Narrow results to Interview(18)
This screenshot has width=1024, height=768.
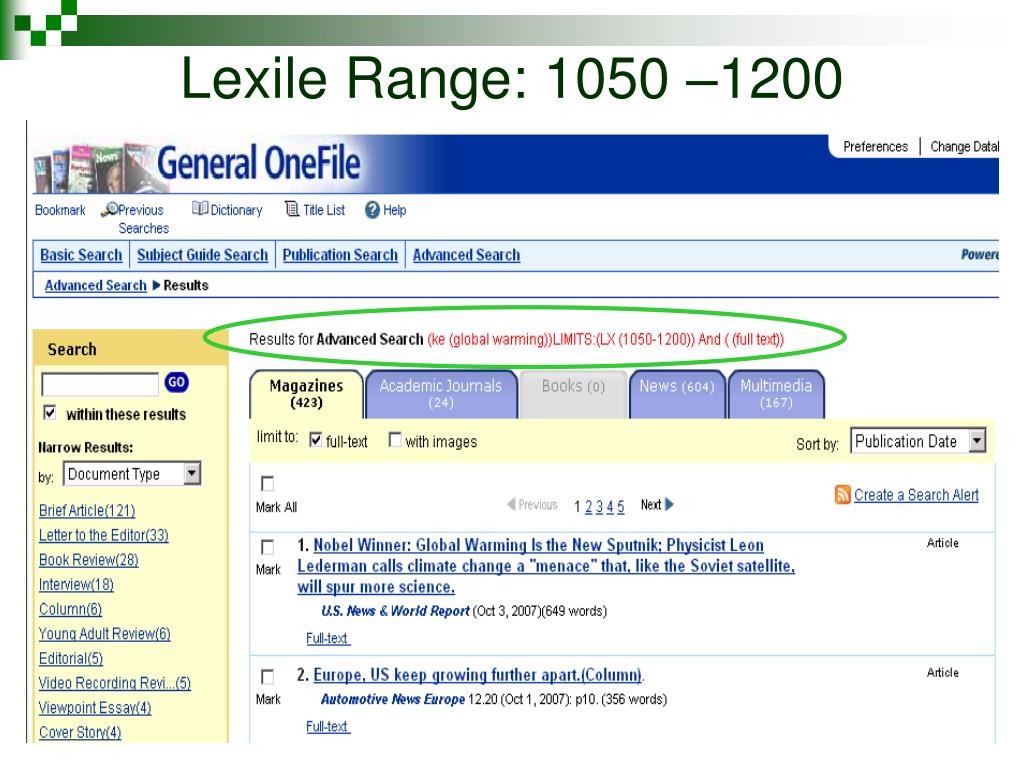(76, 584)
